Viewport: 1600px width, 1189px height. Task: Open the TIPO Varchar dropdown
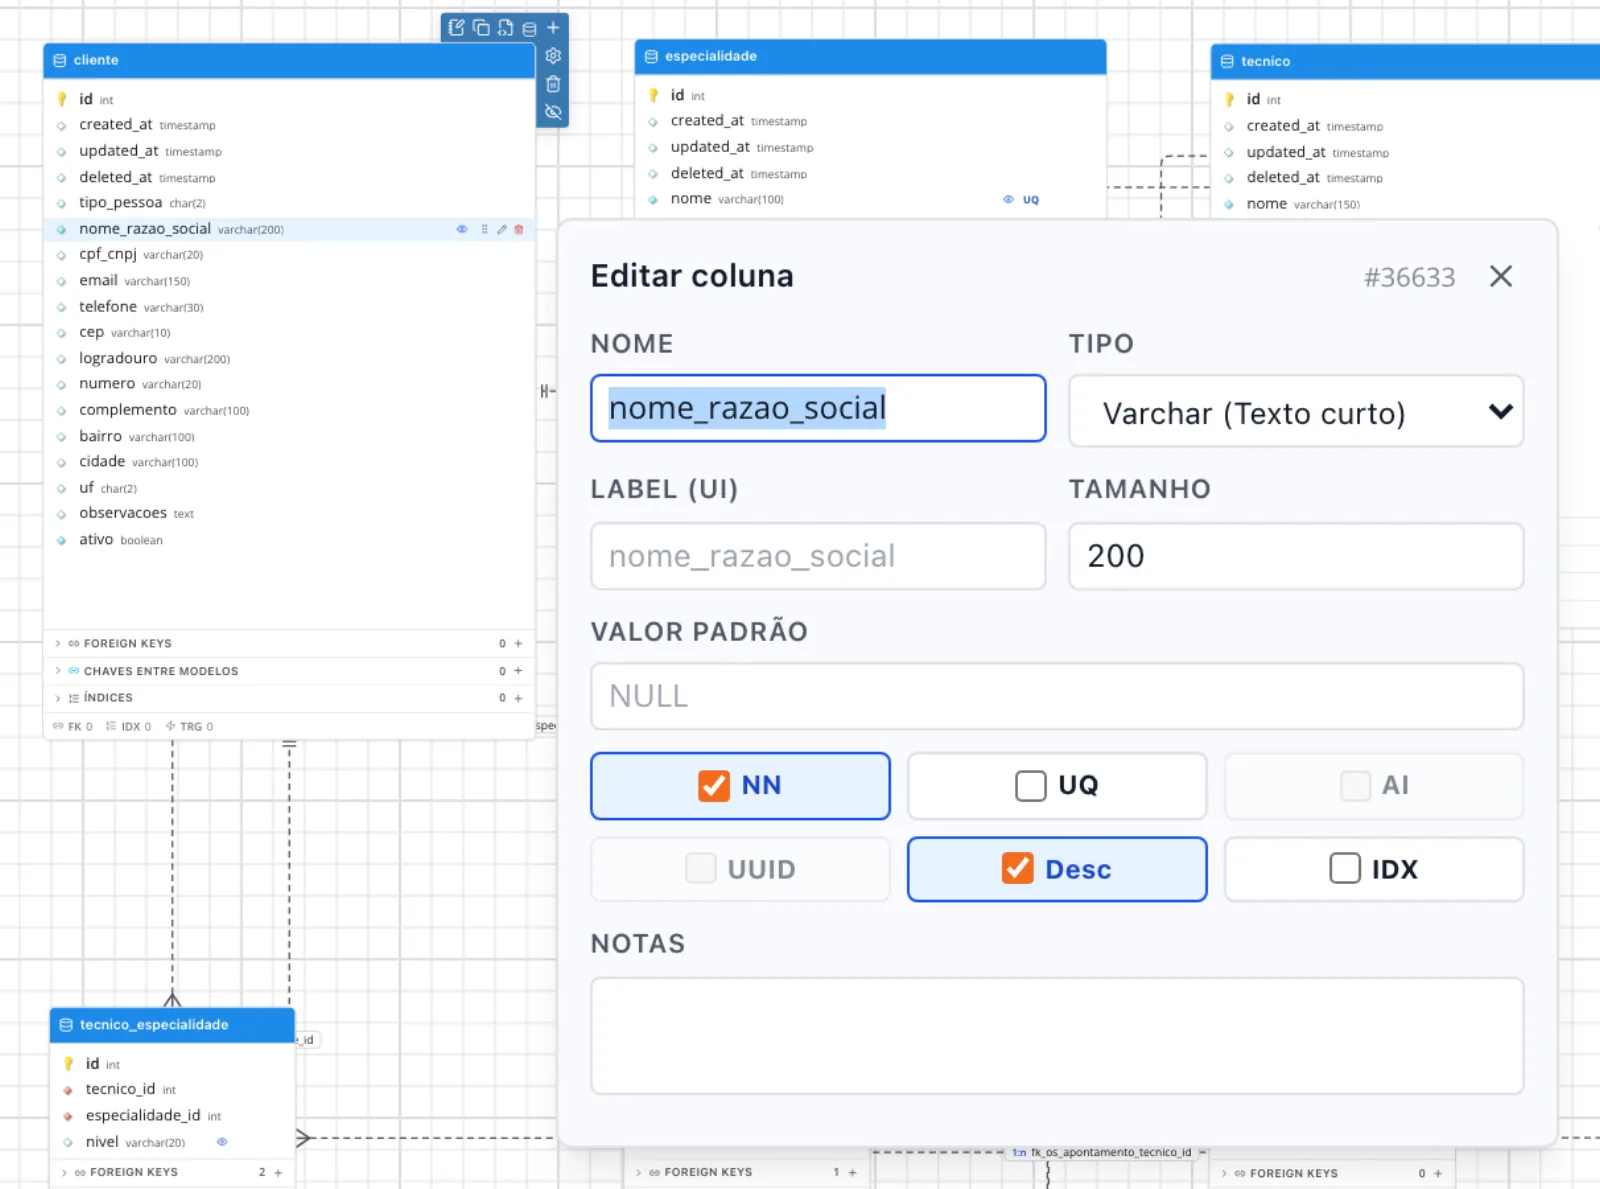pyautogui.click(x=1296, y=411)
